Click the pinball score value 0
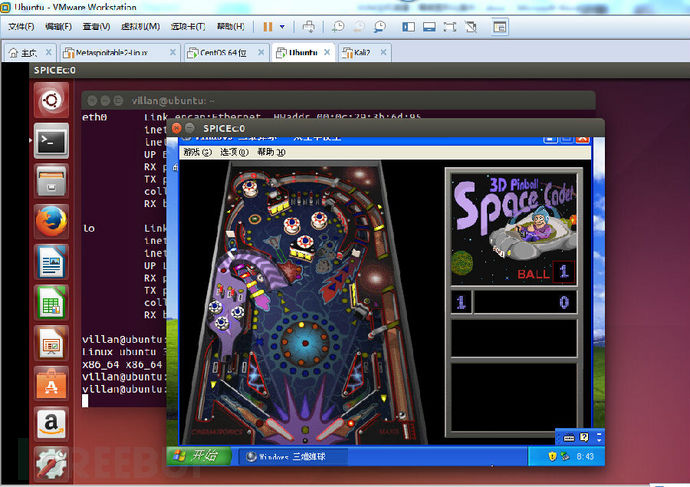 click(564, 302)
